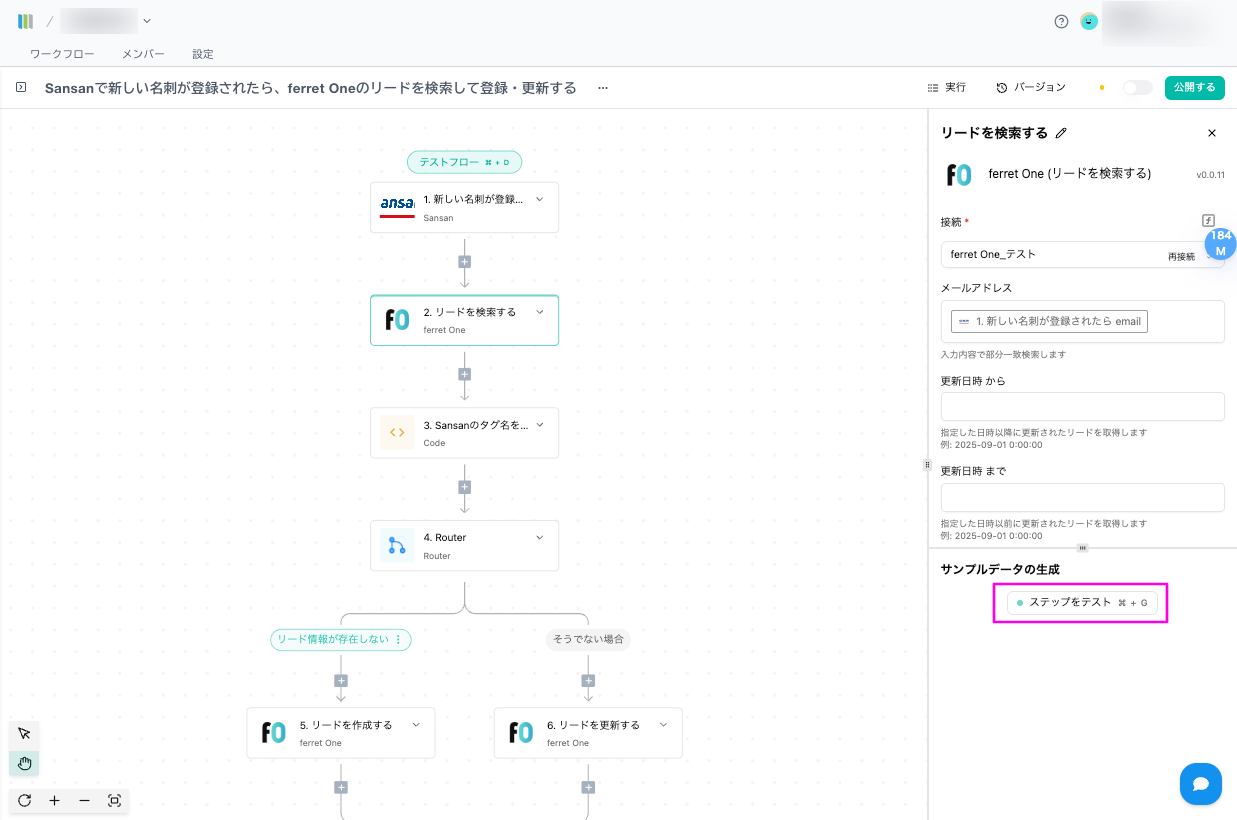Open the バージョン history
The width and height of the screenshot is (1237, 820).
tap(1031, 88)
